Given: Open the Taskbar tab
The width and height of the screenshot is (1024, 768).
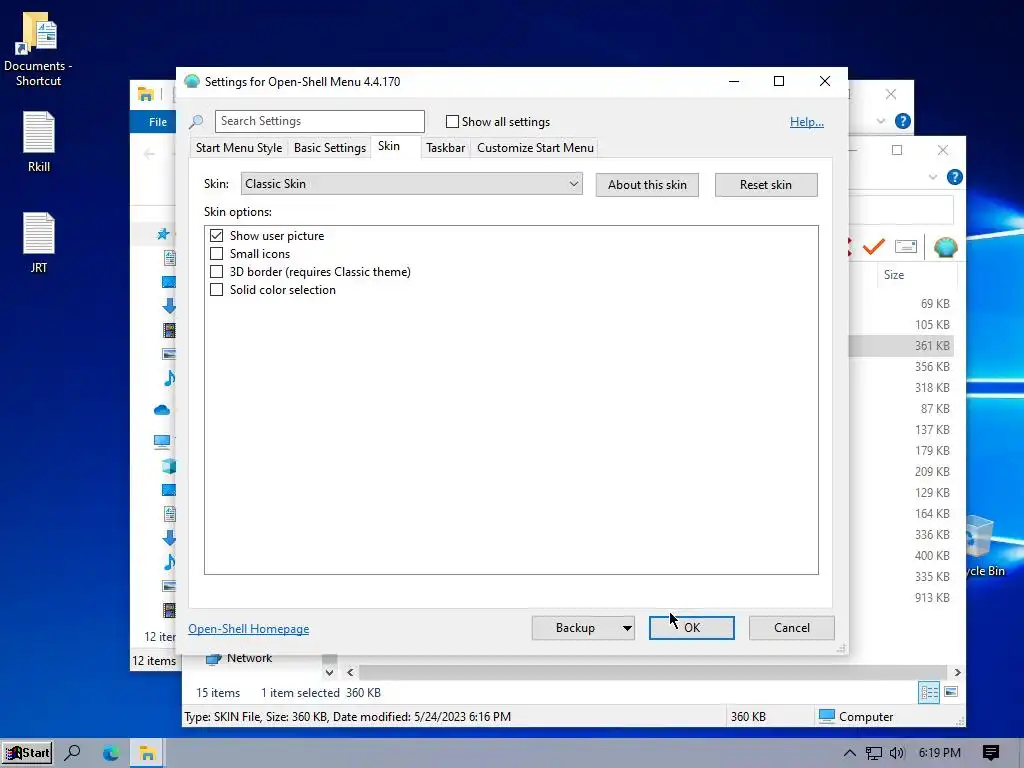Looking at the screenshot, I should (445, 148).
